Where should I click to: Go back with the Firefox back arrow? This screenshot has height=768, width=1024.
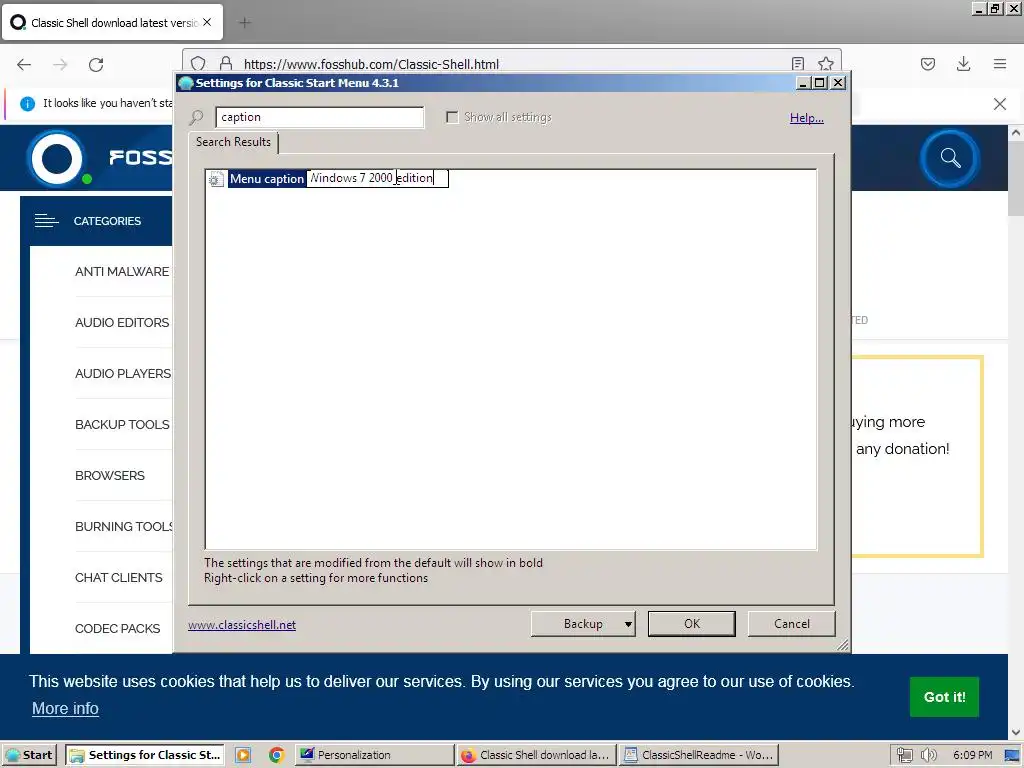tap(24, 64)
